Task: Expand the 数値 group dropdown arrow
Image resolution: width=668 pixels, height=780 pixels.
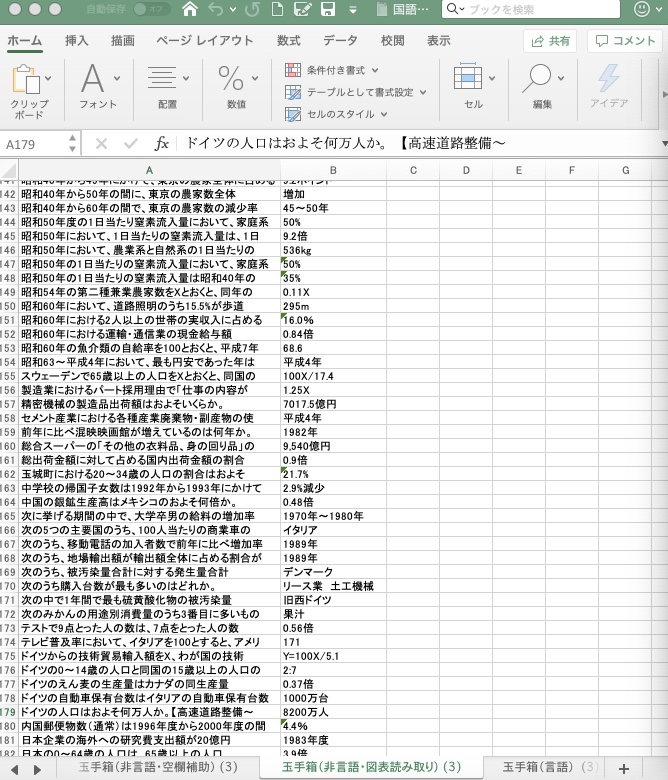Action: (x=255, y=78)
